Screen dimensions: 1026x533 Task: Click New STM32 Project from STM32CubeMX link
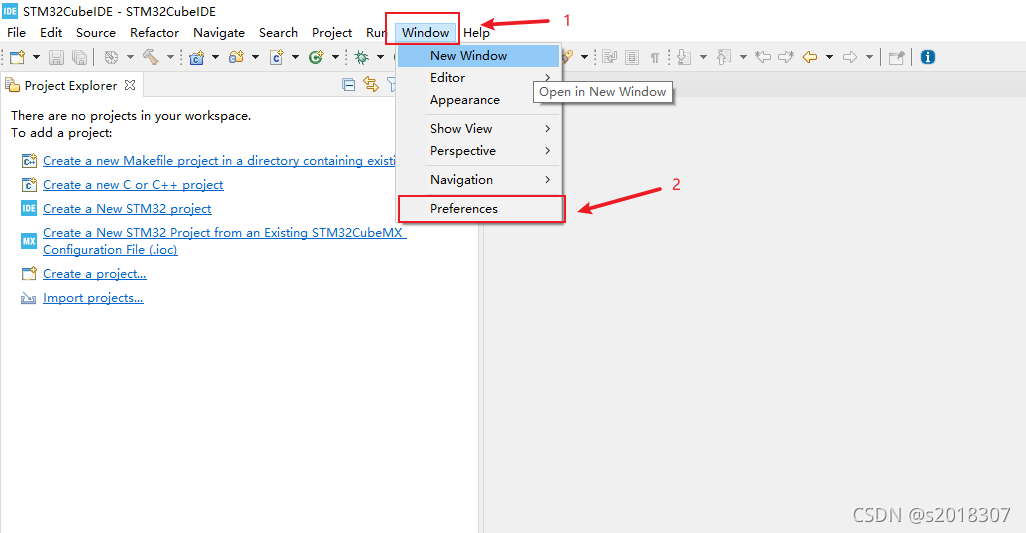click(x=224, y=241)
